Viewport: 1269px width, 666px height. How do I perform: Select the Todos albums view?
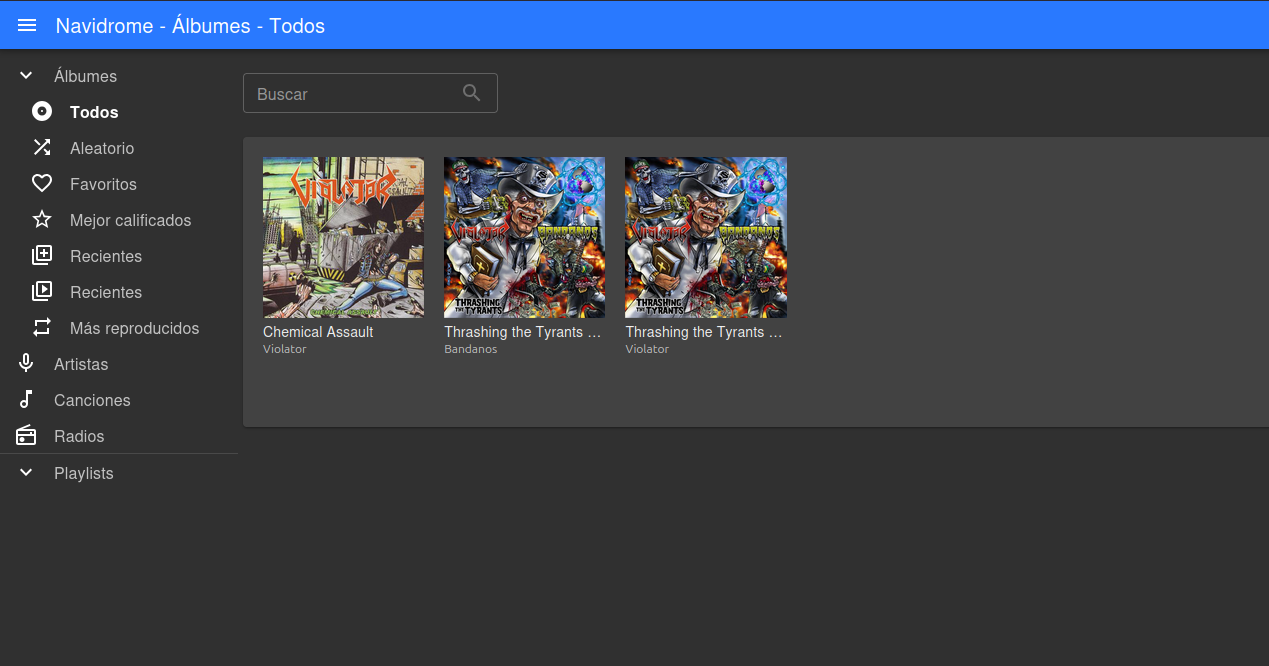click(x=94, y=112)
